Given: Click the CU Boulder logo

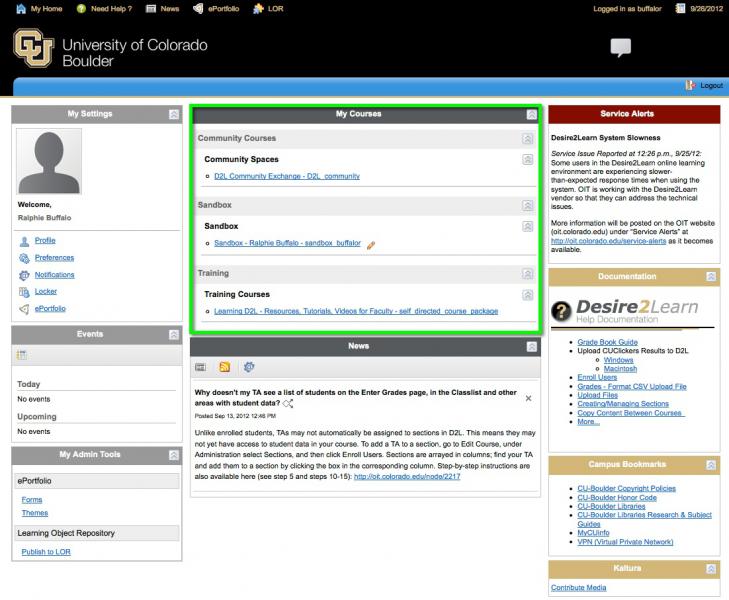Looking at the screenshot, I should [33, 48].
